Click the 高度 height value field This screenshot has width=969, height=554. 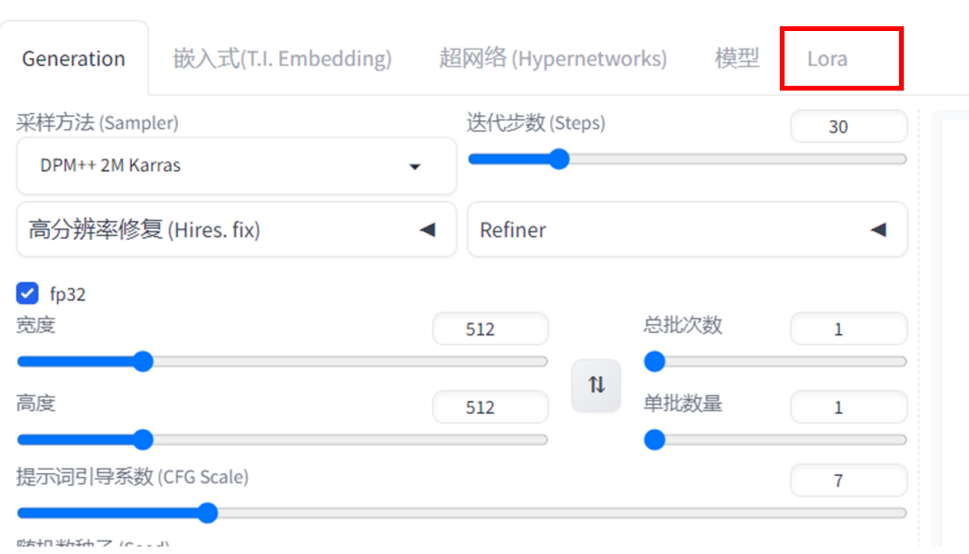coord(490,407)
